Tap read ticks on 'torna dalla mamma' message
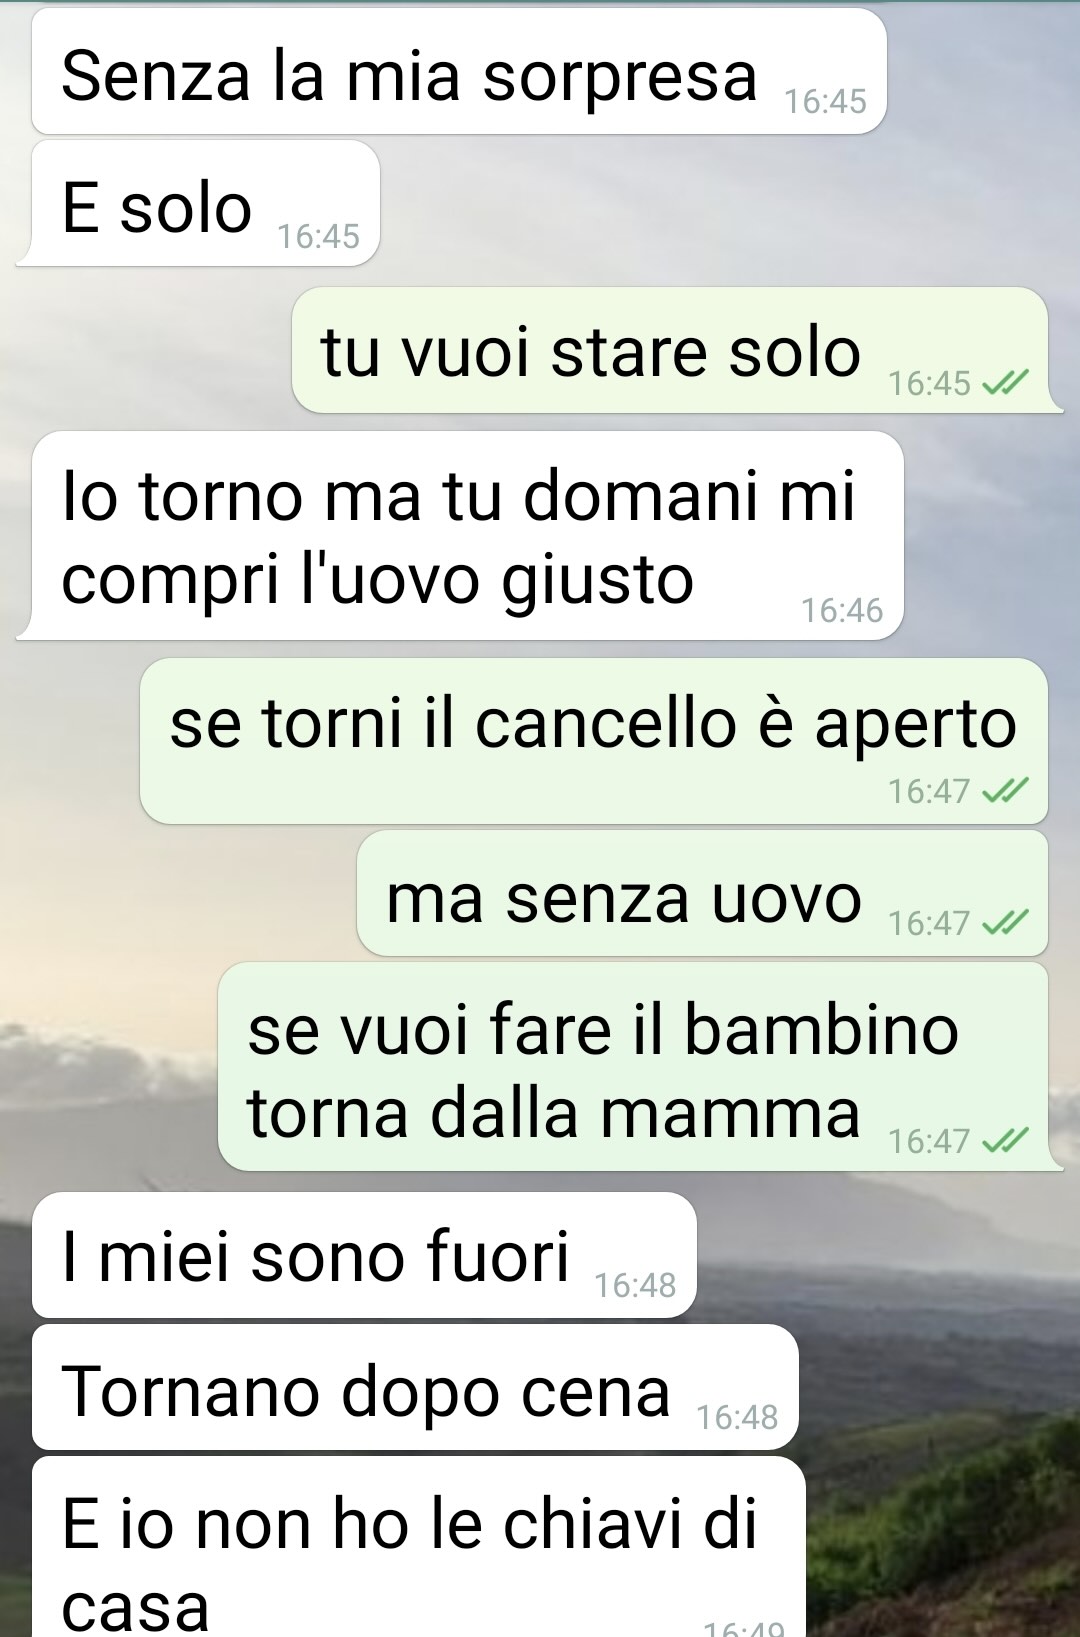Viewport: 1080px width, 1637px height. tap(1005, 1140)
